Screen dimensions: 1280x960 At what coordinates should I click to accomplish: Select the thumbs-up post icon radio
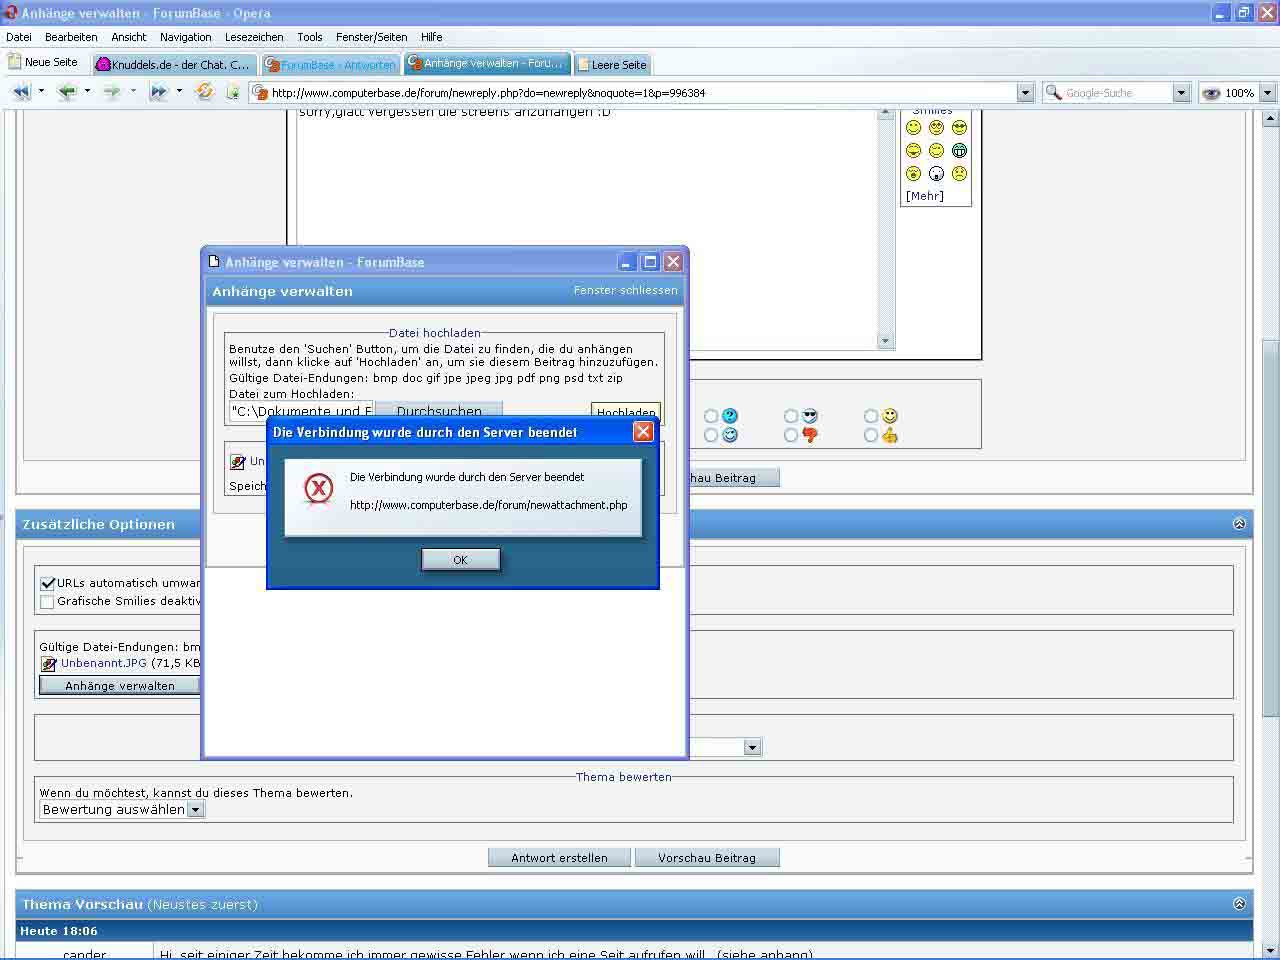[871, 435]
